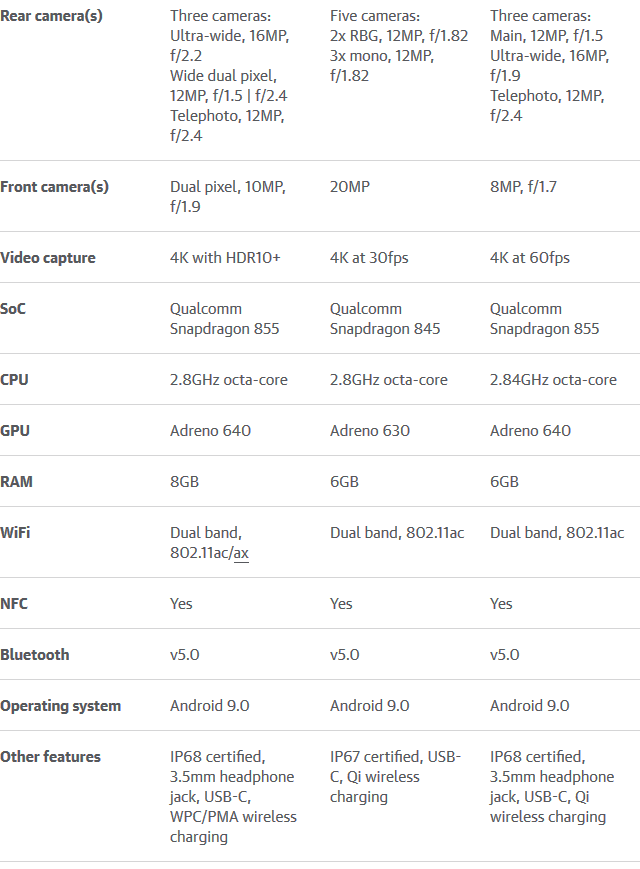Click the "SoC" row header

pyautogui.click(x=13, y=309)
